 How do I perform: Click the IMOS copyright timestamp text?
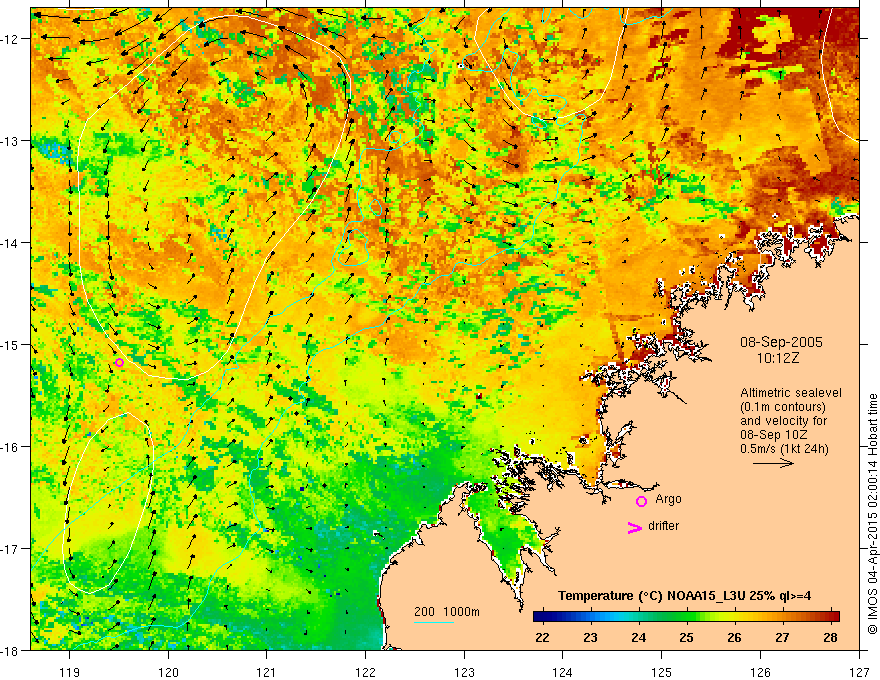872,514
